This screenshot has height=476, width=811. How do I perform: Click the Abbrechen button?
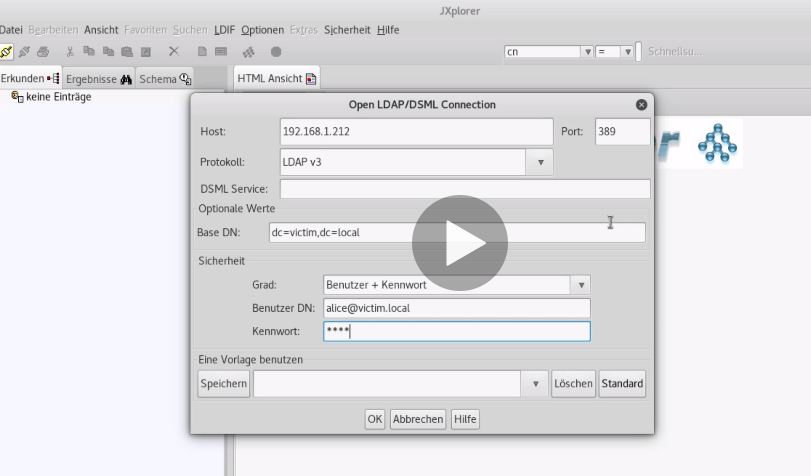[417, 420]
